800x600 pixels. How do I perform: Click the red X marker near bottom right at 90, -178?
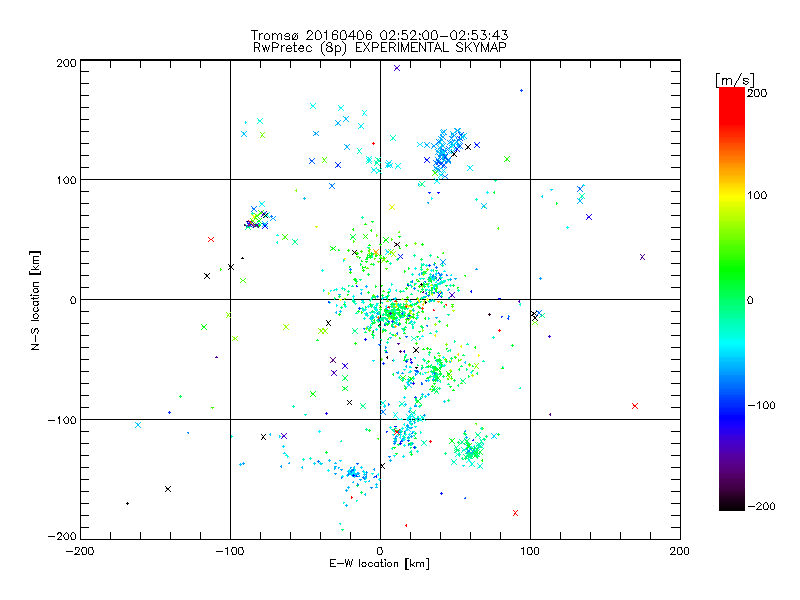point(515,513)
